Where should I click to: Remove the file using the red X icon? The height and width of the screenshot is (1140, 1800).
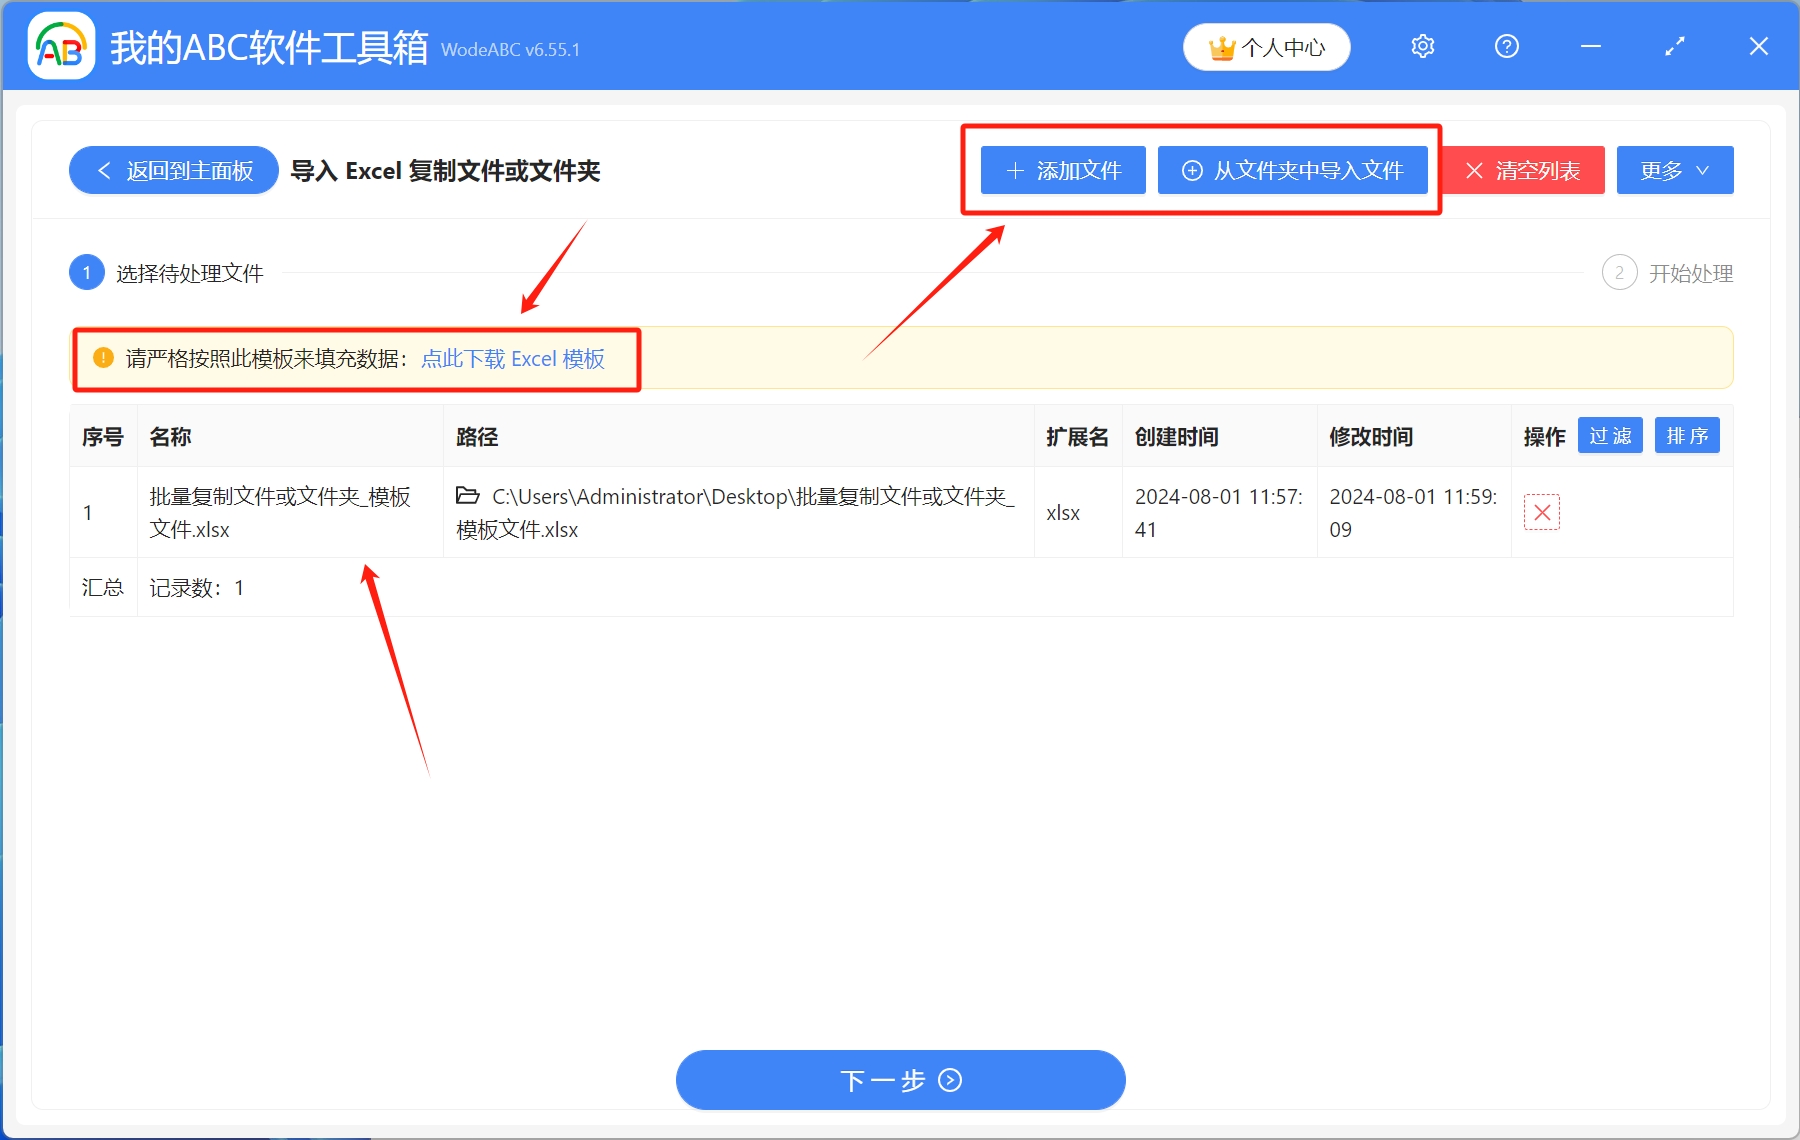tap(1541, 512)
